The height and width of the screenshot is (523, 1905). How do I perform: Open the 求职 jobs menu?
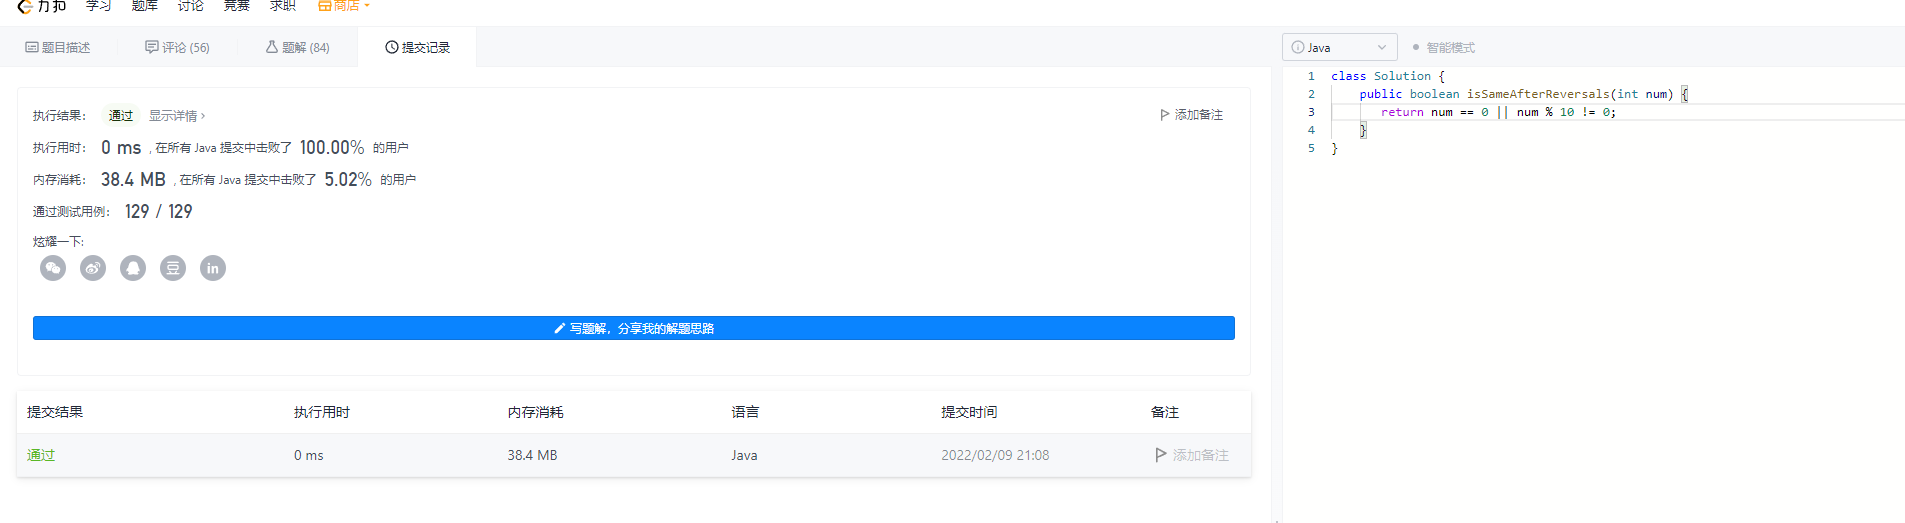[x=283, y=5]
